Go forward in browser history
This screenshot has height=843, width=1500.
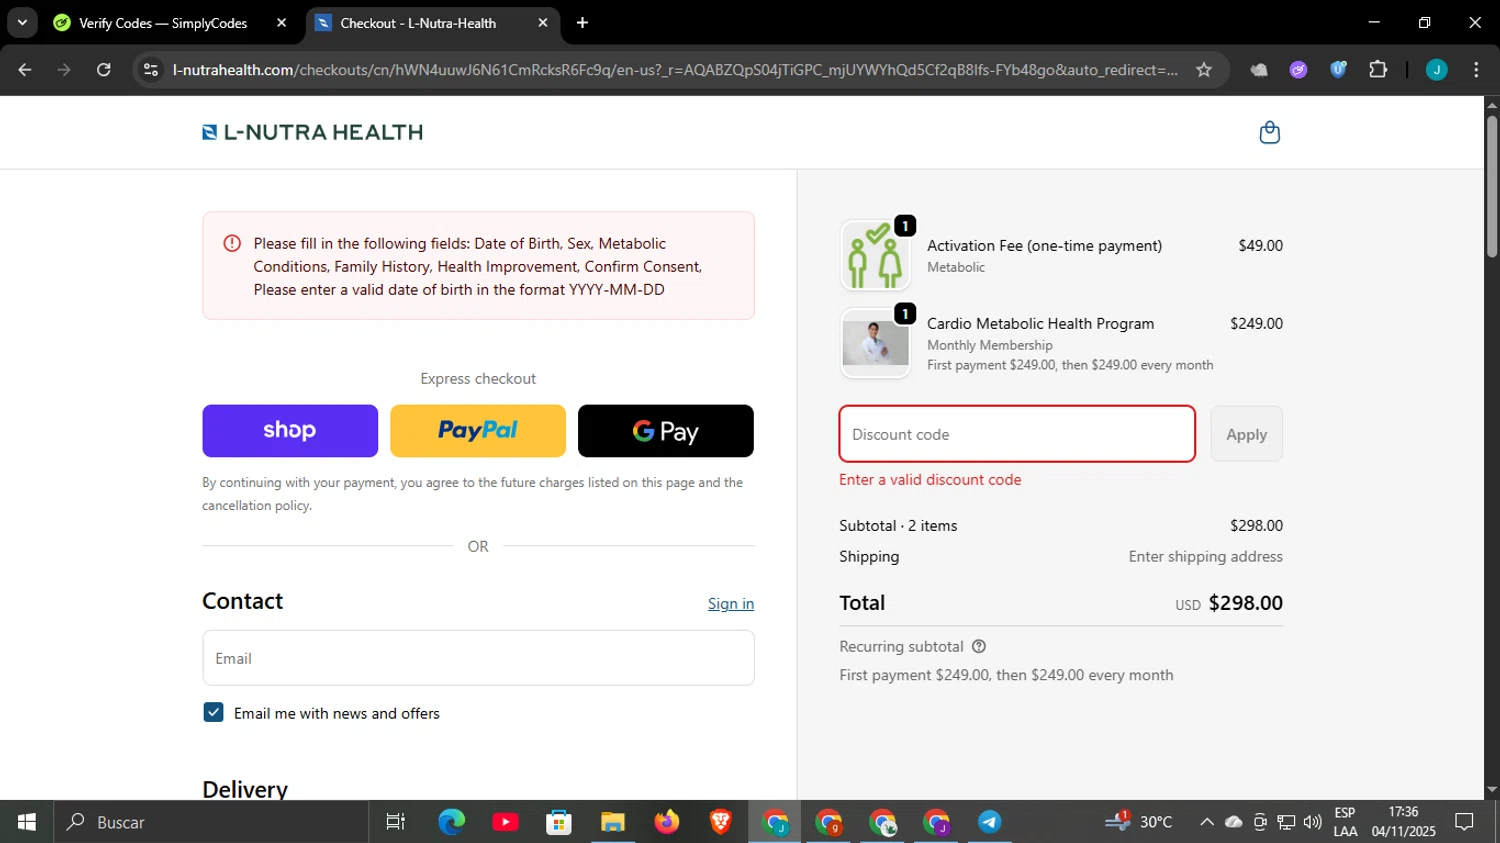pos(64,70)
